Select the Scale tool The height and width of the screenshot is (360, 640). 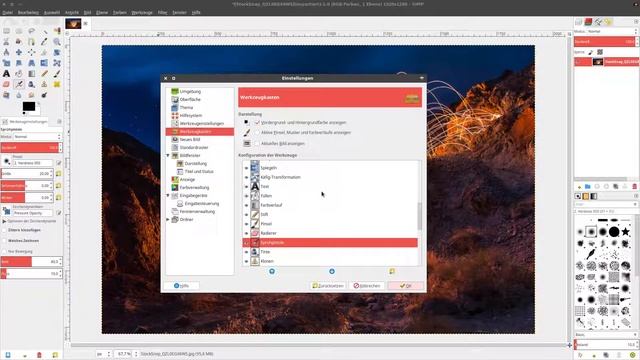(6, 63)
